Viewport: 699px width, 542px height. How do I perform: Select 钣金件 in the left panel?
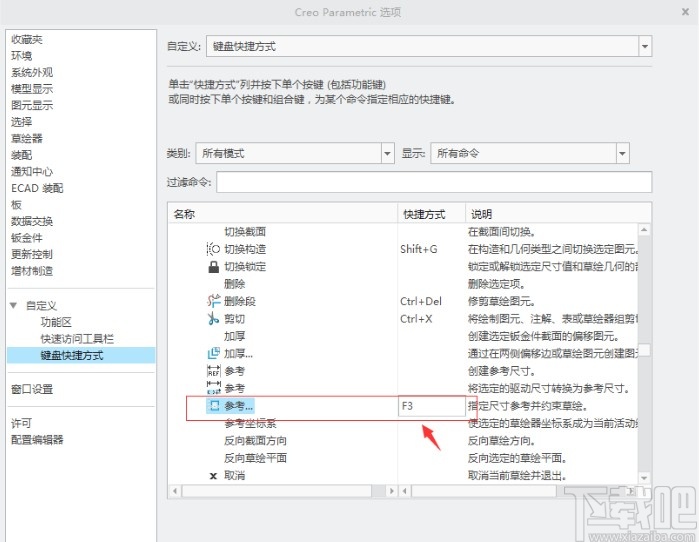(27, 238)
